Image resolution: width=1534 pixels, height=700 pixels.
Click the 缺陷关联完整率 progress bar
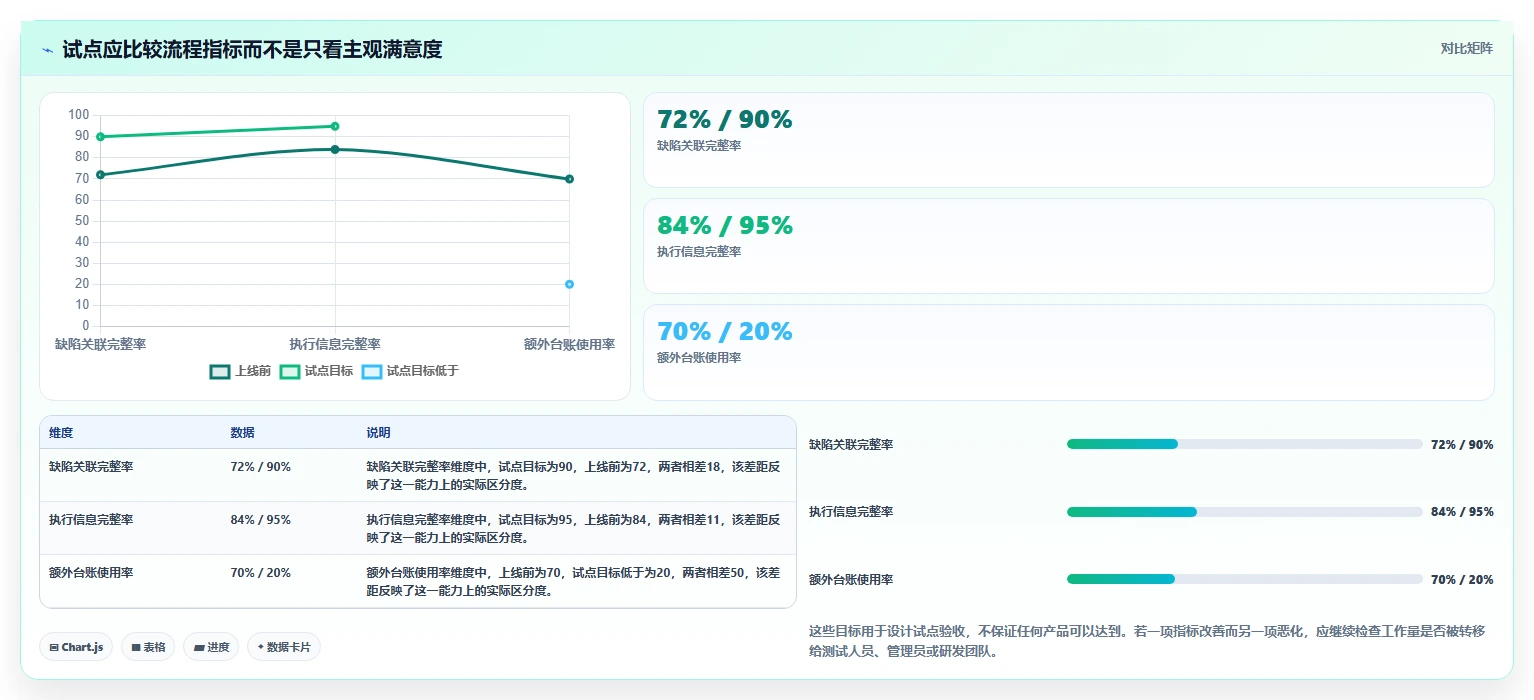(1244, 444)
